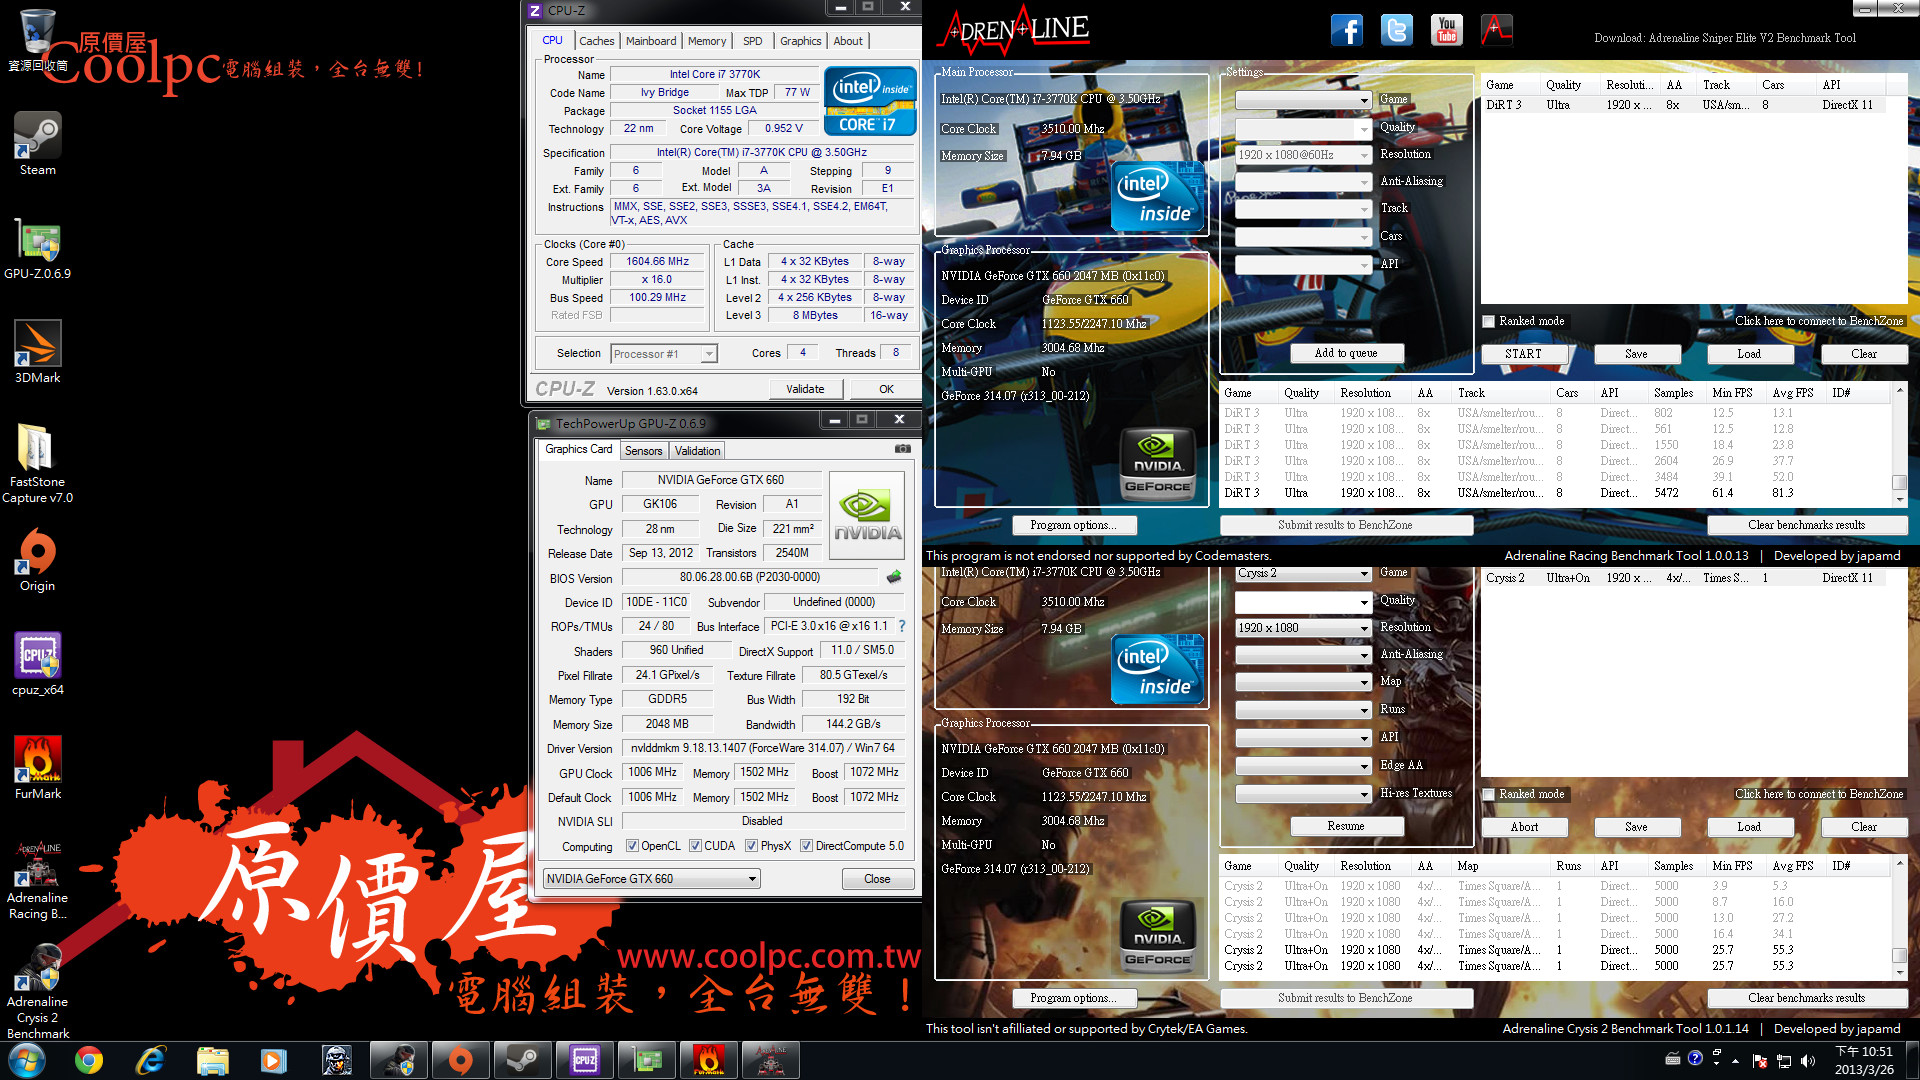Switch to the SPD tab in CPU-Z

(x=753, y=41)
